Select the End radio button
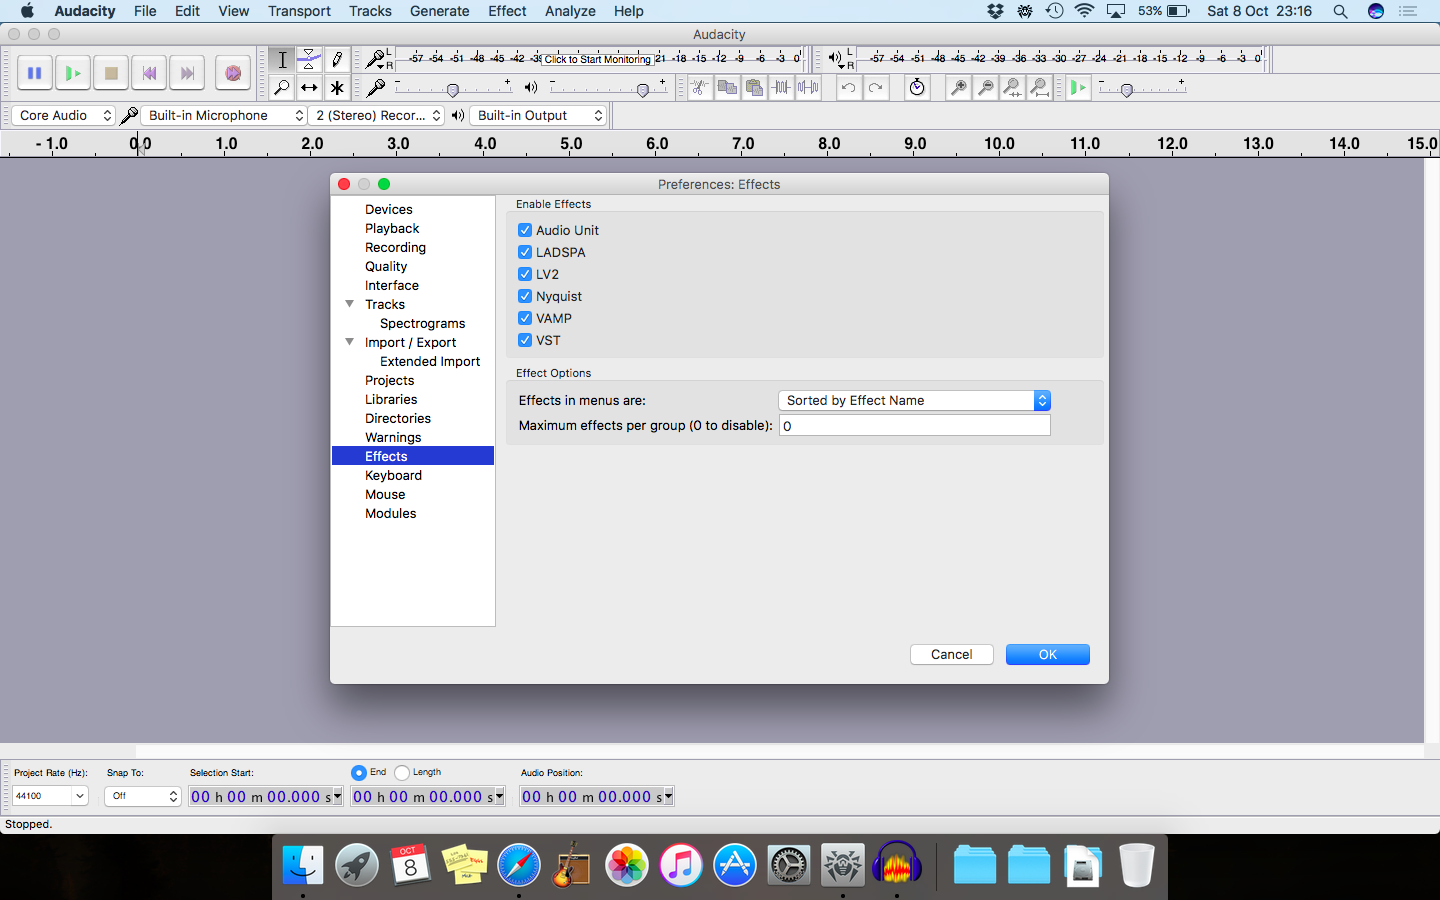This screenshot has height=900, width=1440. tap(359, 773)
